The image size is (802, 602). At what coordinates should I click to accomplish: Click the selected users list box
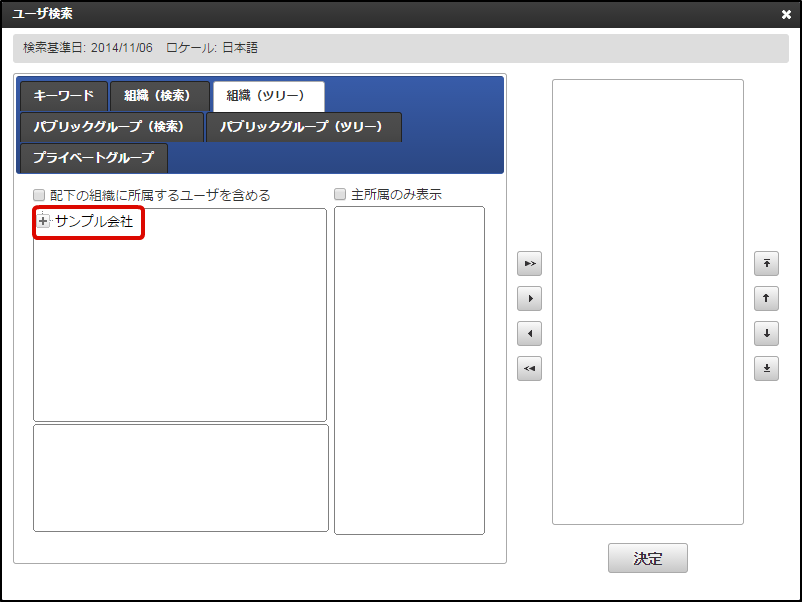648,302
